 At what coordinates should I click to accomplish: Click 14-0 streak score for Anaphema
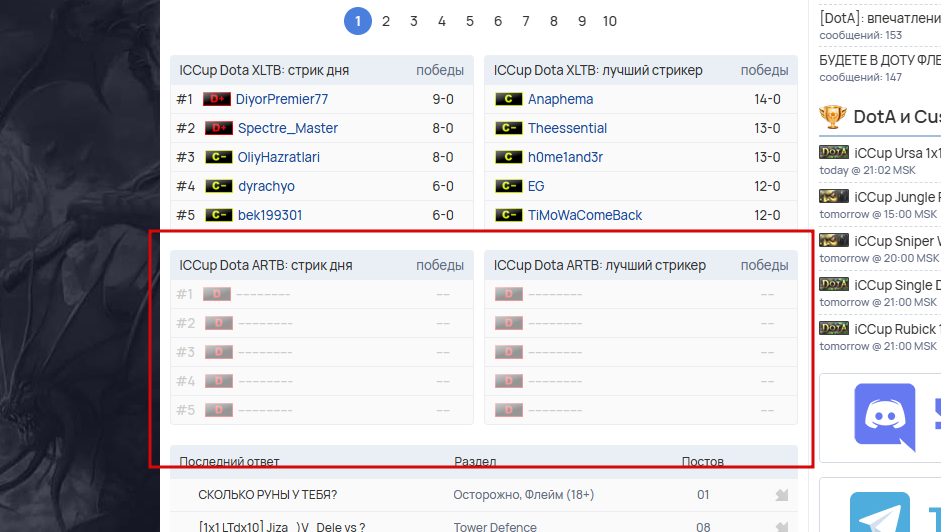point(767,99)
